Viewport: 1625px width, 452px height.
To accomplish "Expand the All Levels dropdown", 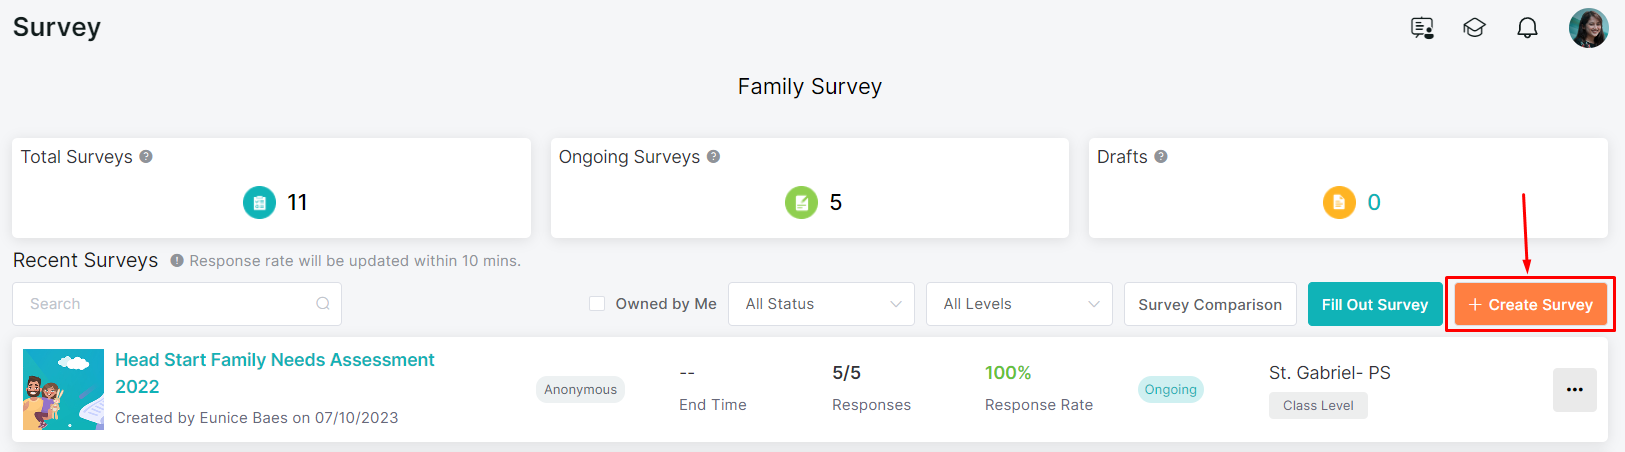I will click(1020, 304).
